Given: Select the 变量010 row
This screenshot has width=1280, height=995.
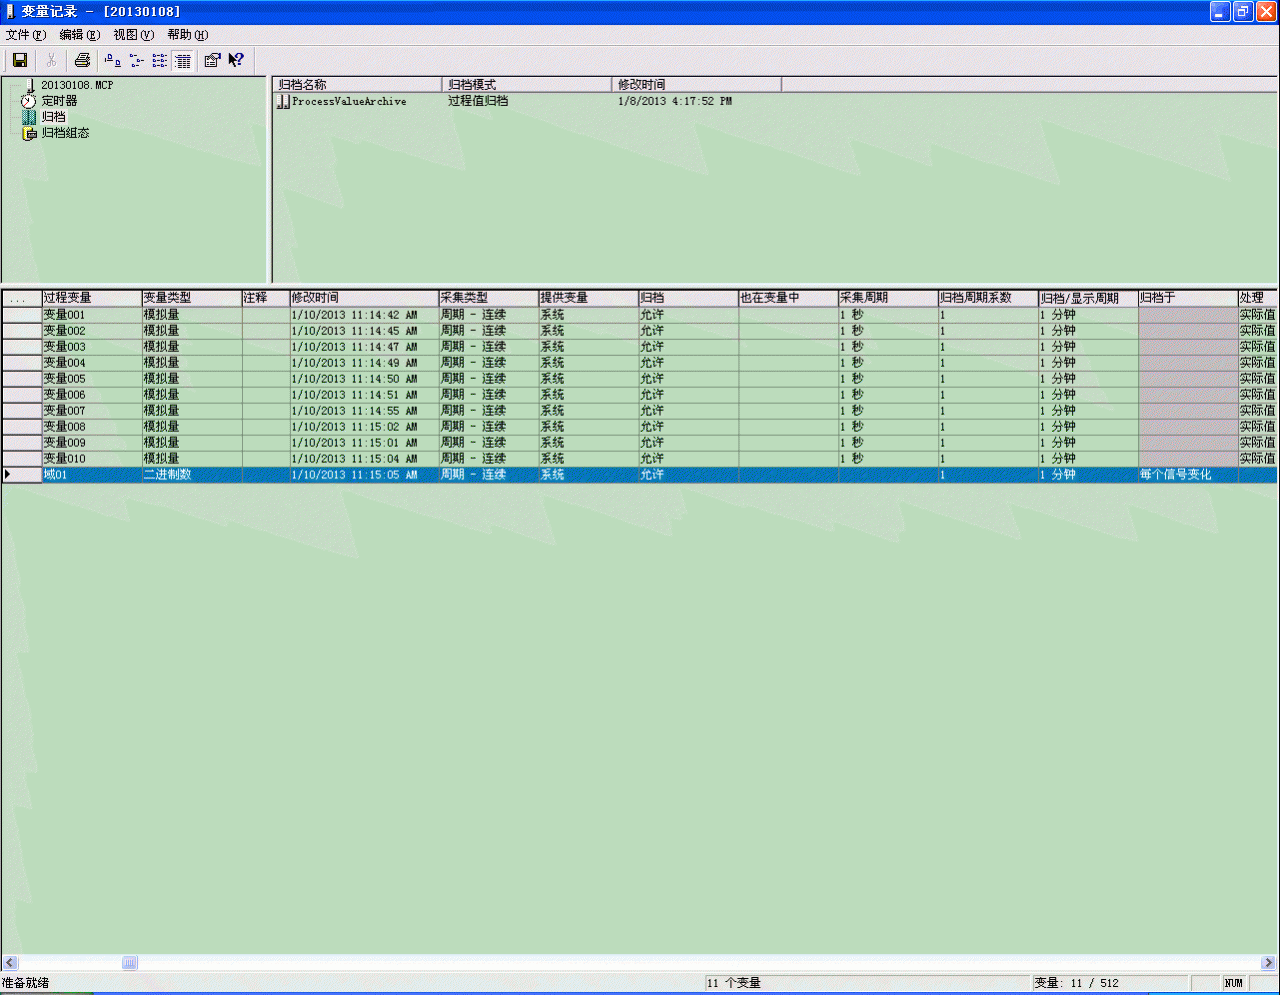Looking at the screenshot, I should [x=639, y=458].
